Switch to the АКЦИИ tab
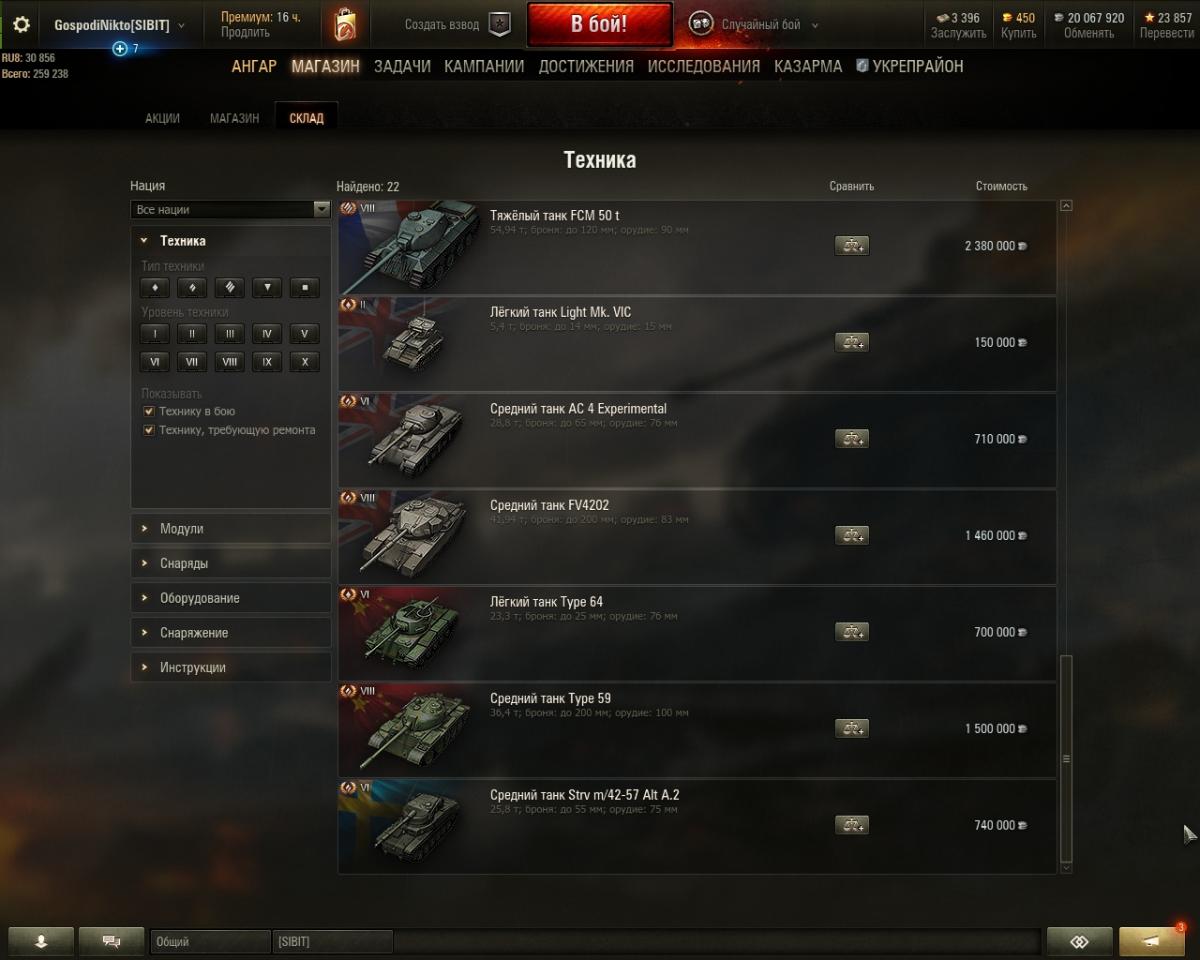Viewport: 1200px width, 960px height. [162, 118]
